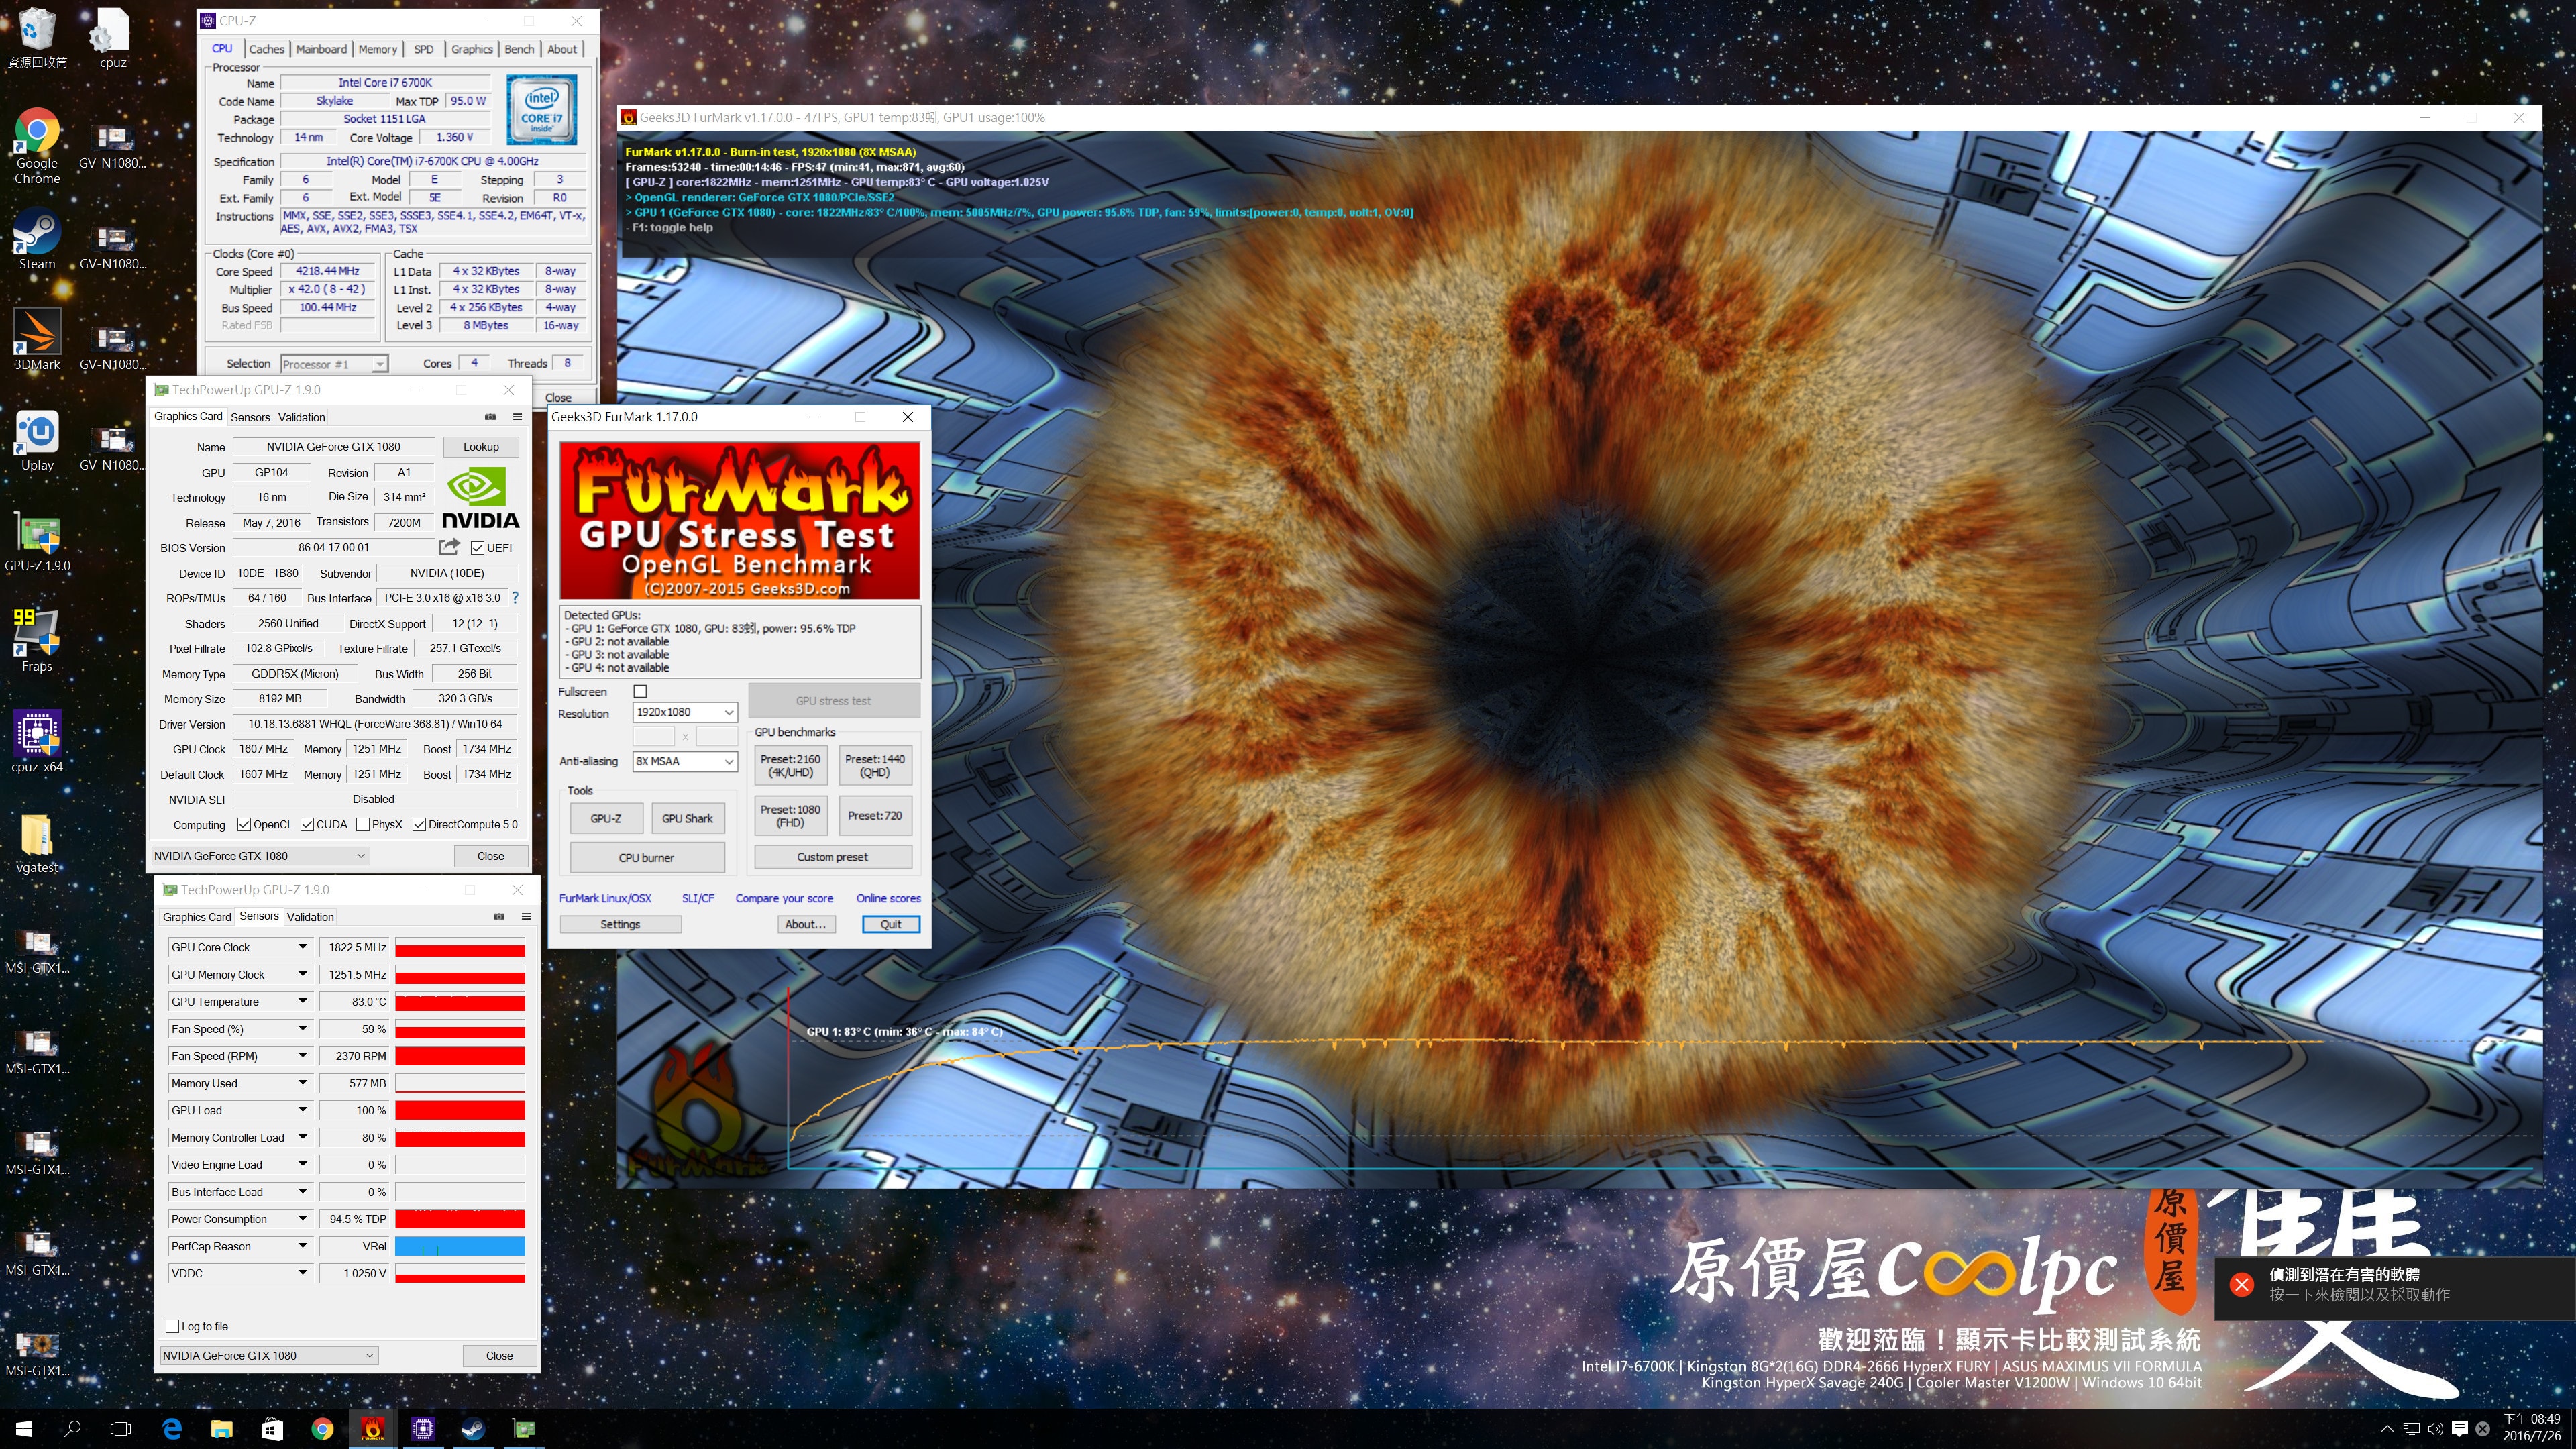This screenshot has height=1449, width=2576.
Task: Launch the Steam desktop shortcut
Action: [x=37, y=238]
